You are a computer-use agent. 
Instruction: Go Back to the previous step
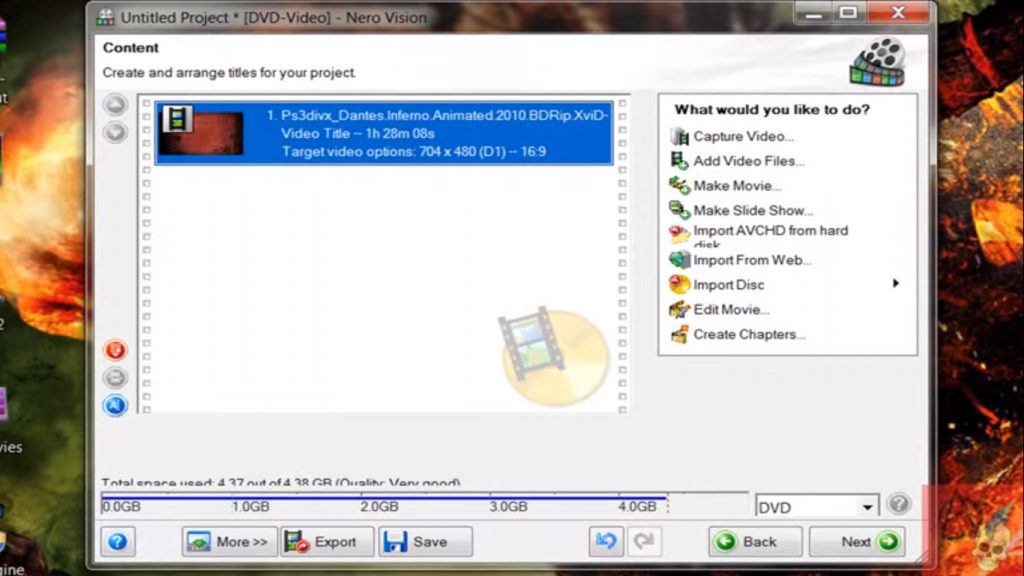pos(755,541)
